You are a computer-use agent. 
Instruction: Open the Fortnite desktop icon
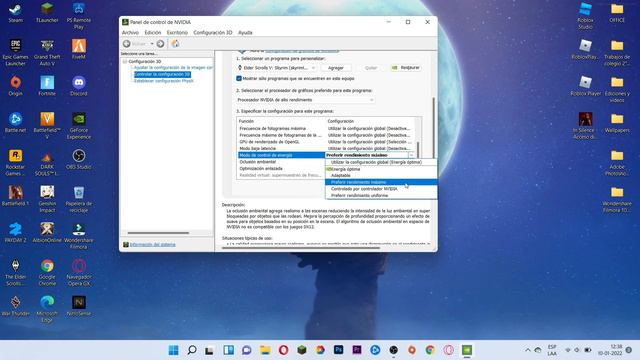pos(47,86)
